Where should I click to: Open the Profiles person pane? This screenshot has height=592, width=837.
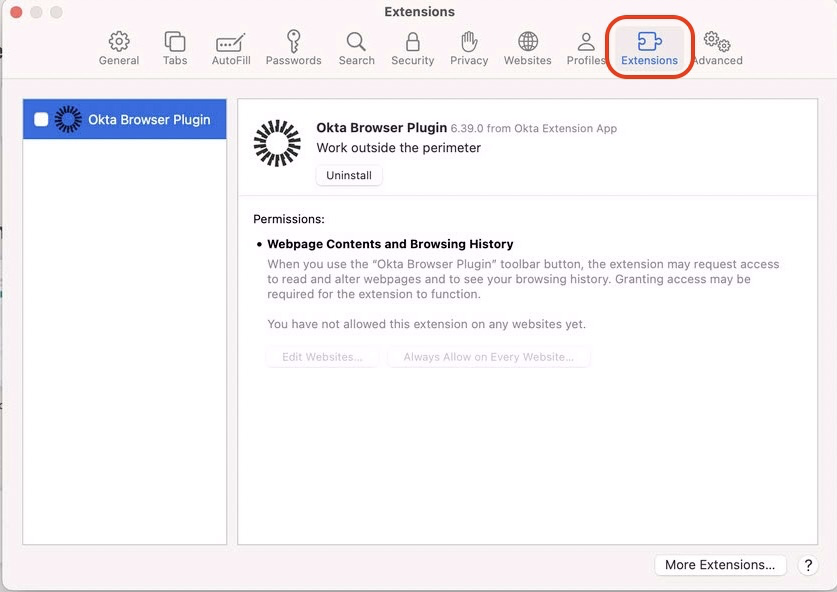[586, 48]
